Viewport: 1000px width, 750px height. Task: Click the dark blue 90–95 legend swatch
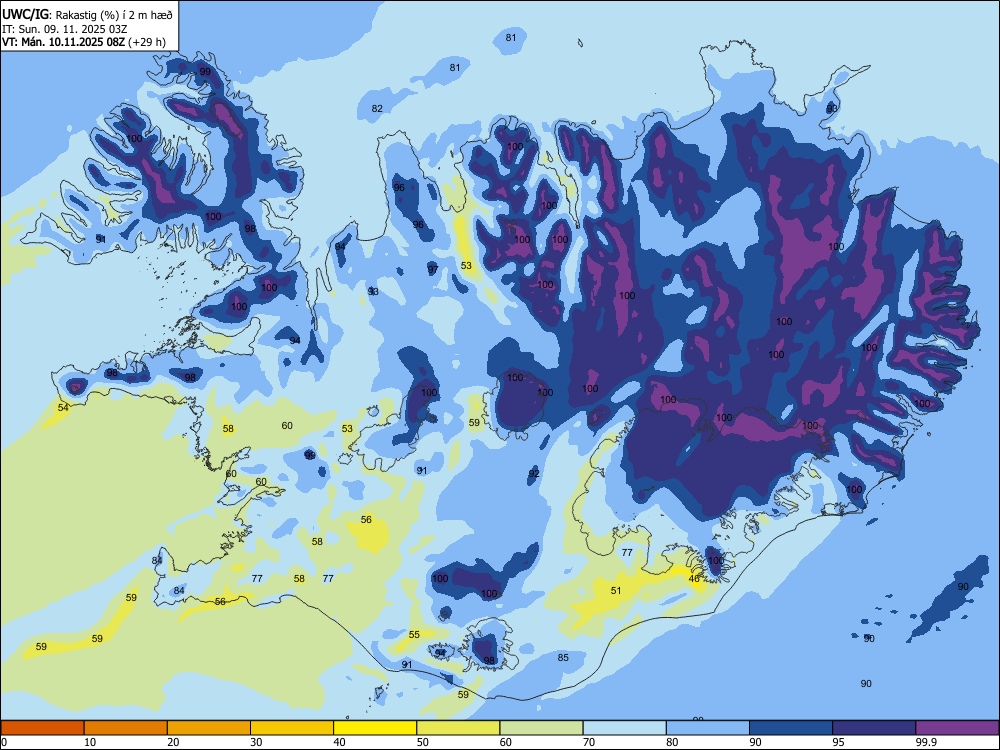click(x=791, y=728)
